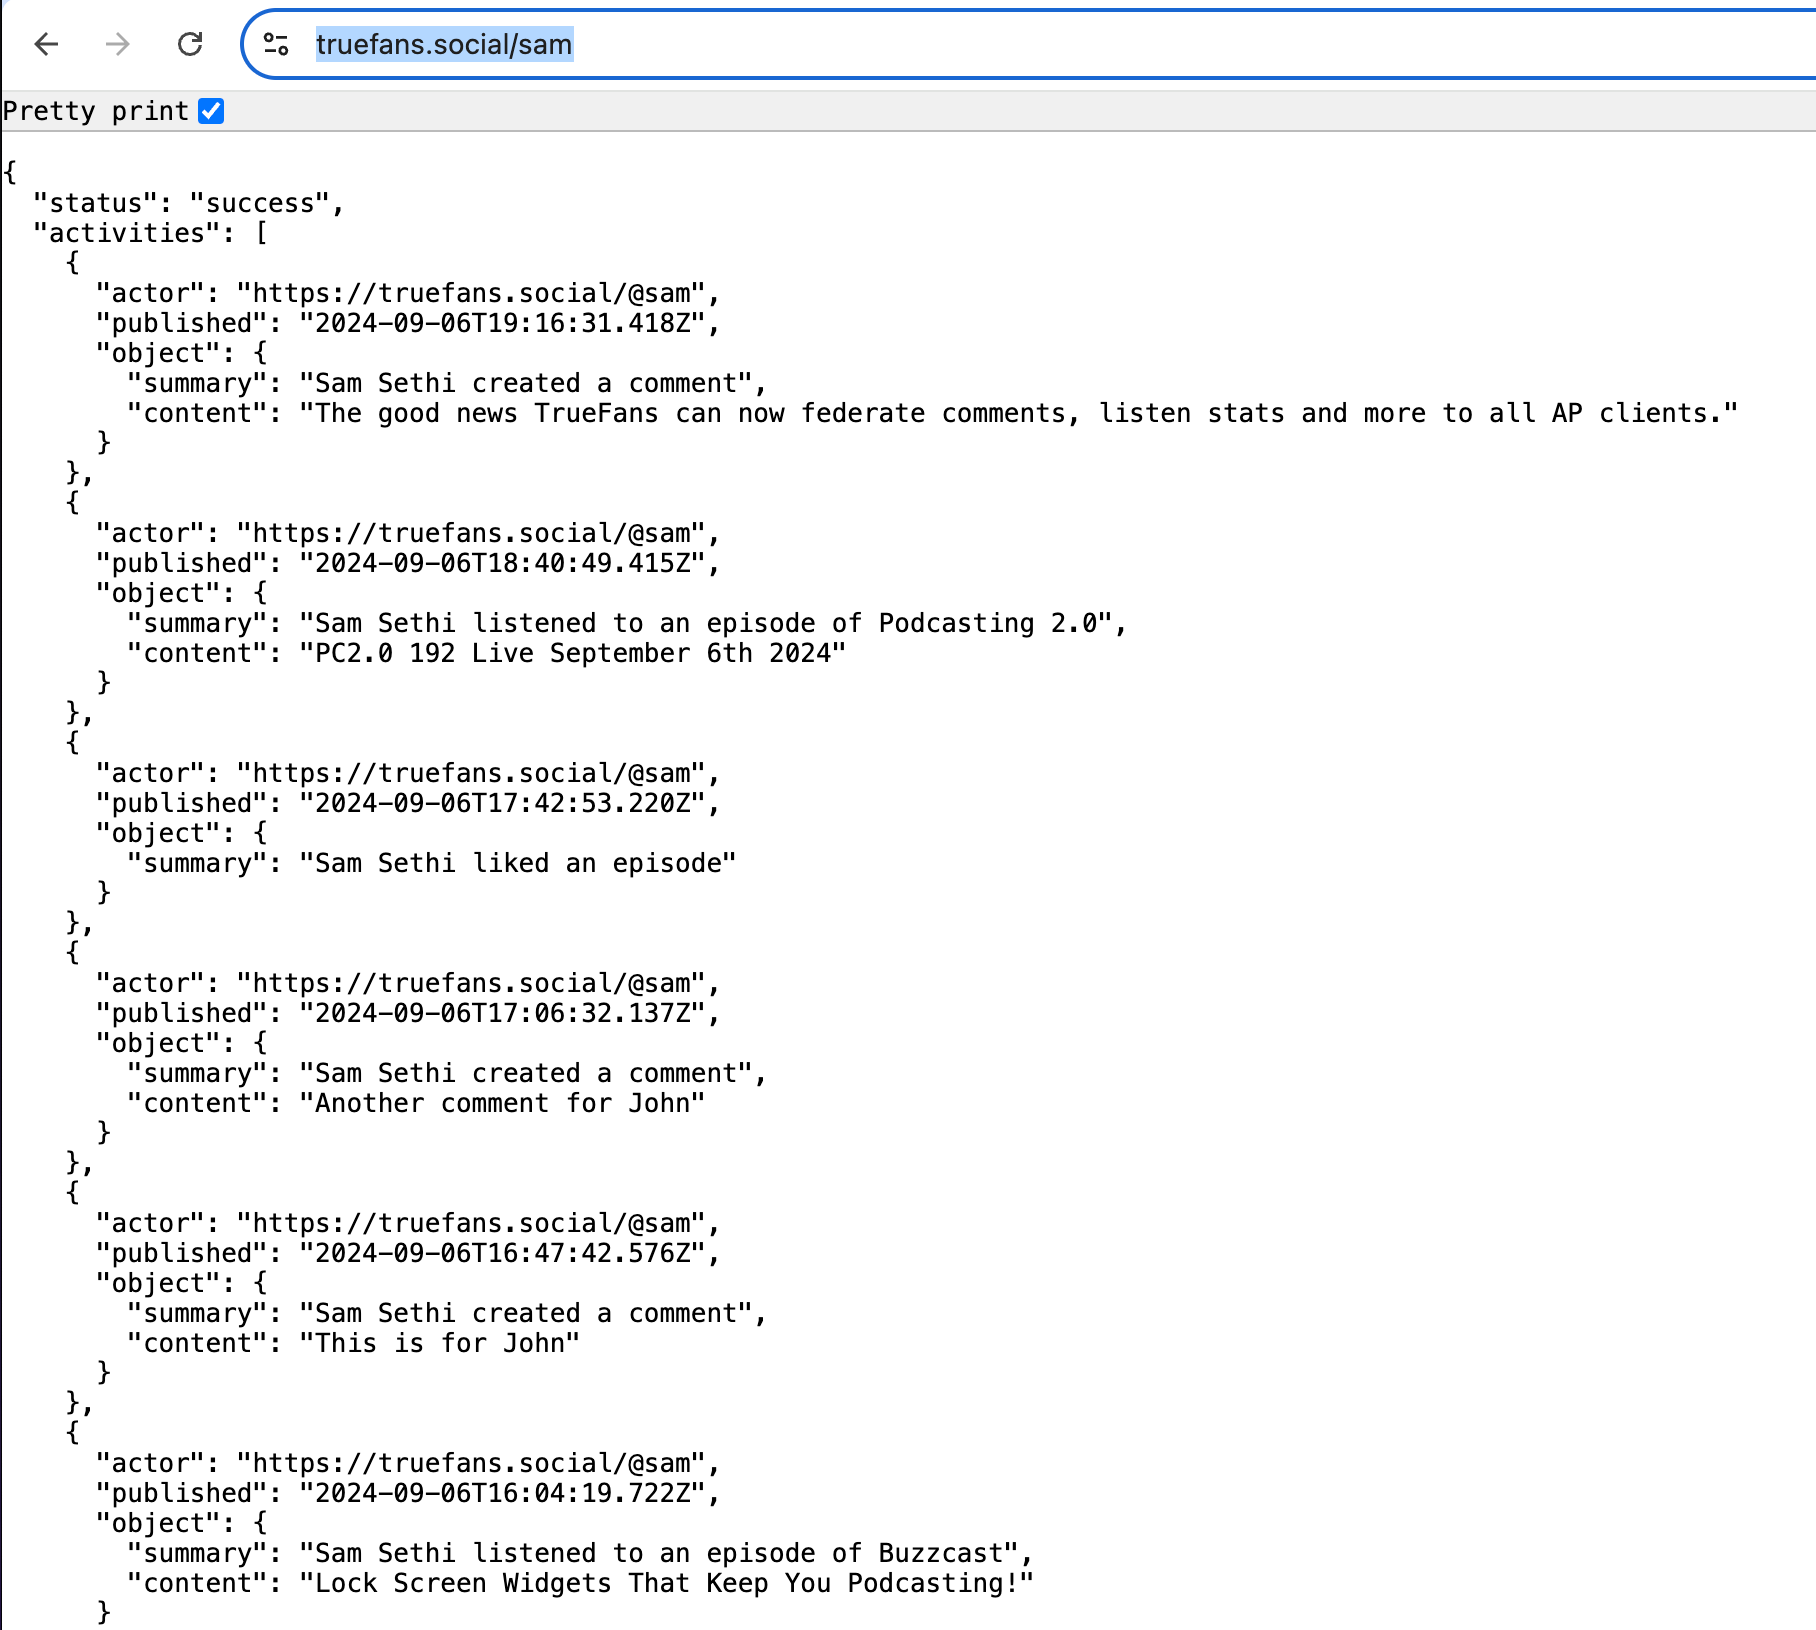1816x1630 pixels.
Task: Uncheck the Pretty print checkbox
Action: click(x=211, y=111)
